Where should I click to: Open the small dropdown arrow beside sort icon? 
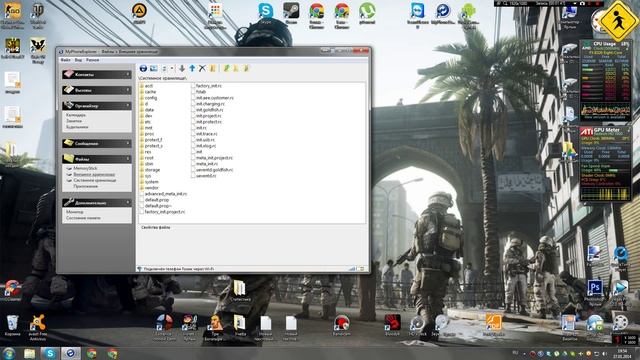pos(172,69)
